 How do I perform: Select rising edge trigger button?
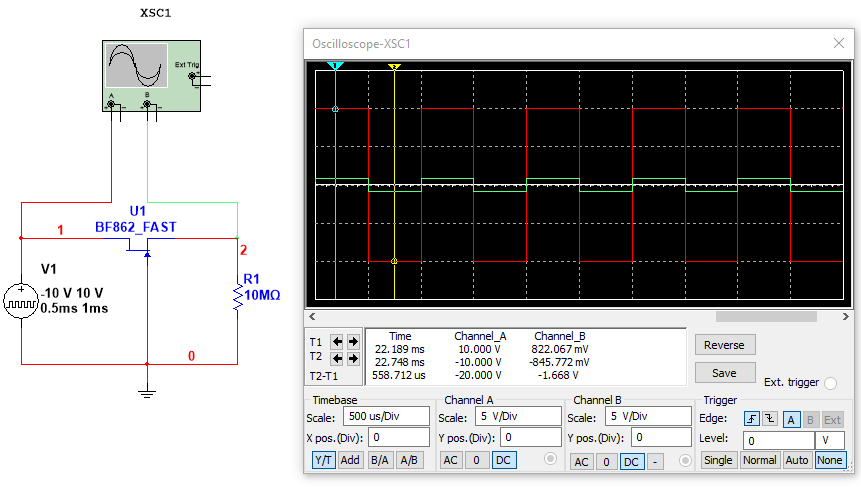point(752,419)
